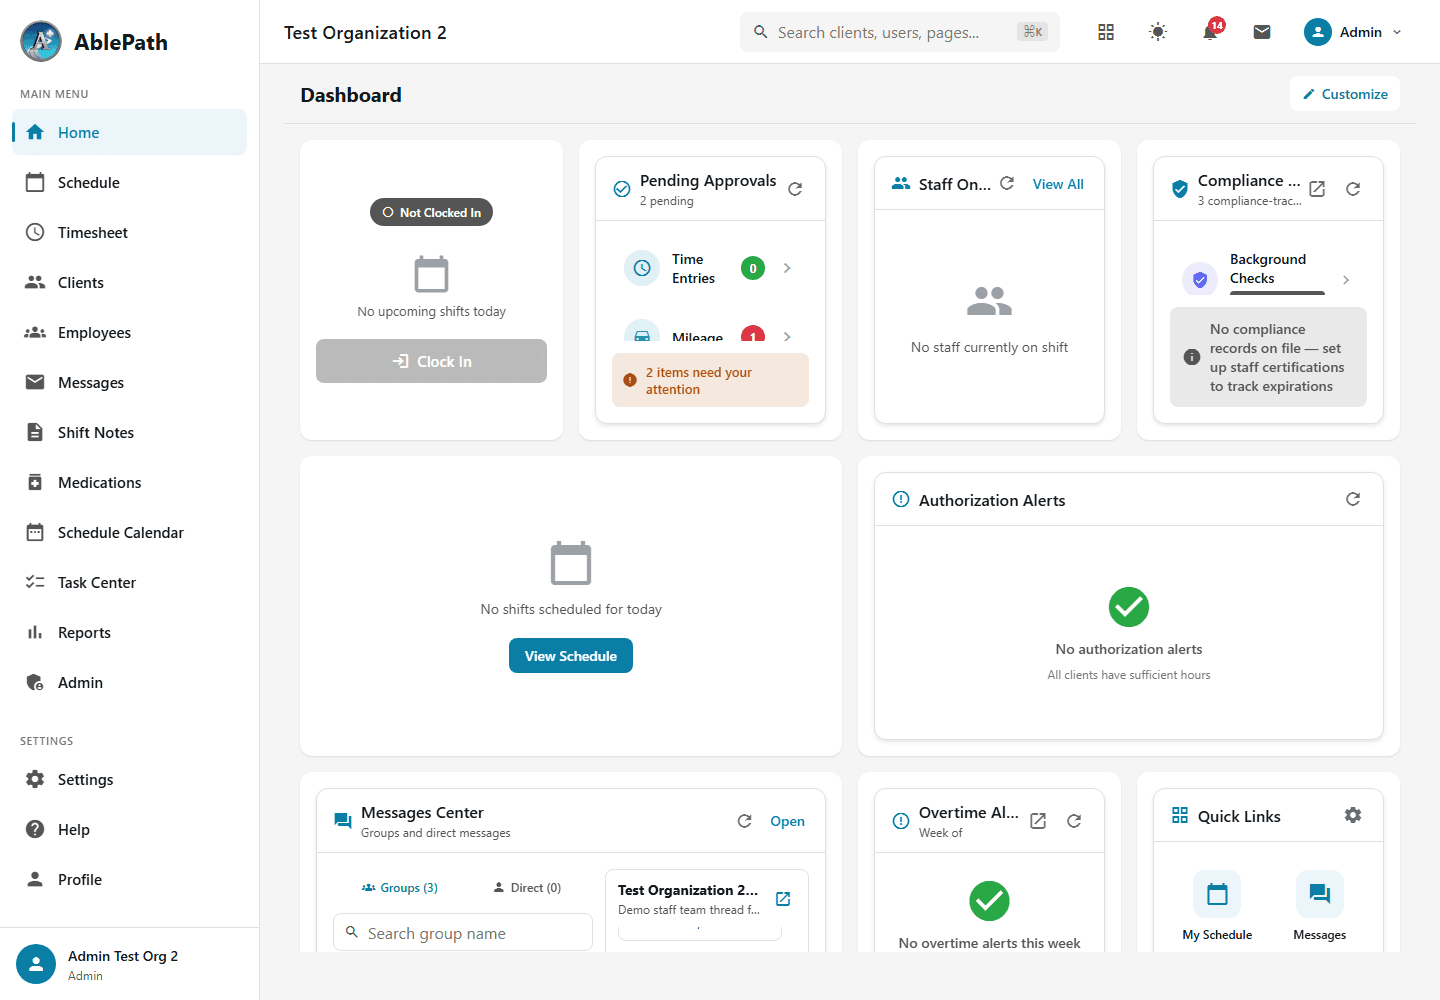
Task: Open Settings in the sidebar
Action: 130,779
